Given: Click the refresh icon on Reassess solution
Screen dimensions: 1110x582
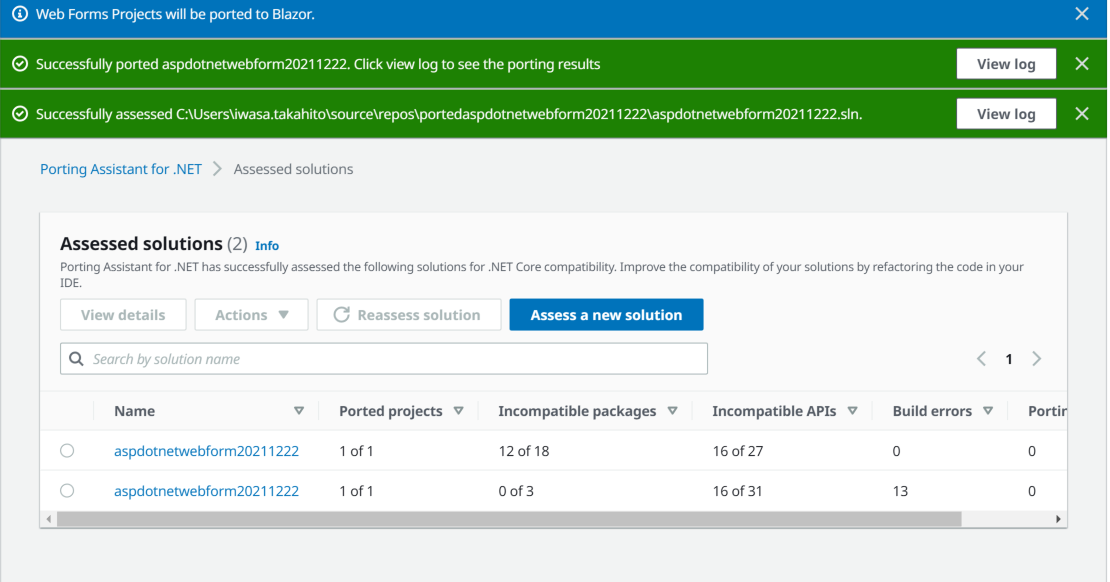Looking at the screenshot, I should click(x=340, y=314).
